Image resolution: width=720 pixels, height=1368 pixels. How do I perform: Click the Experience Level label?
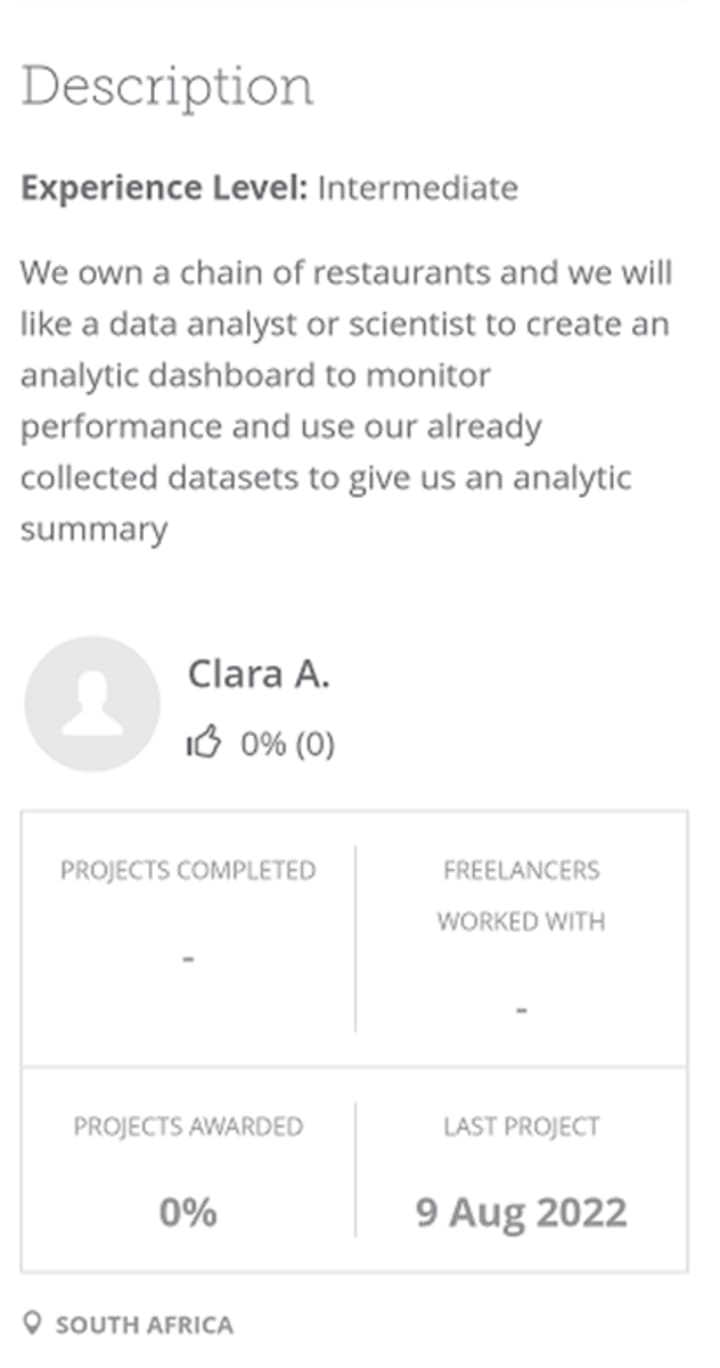(164, 188)
